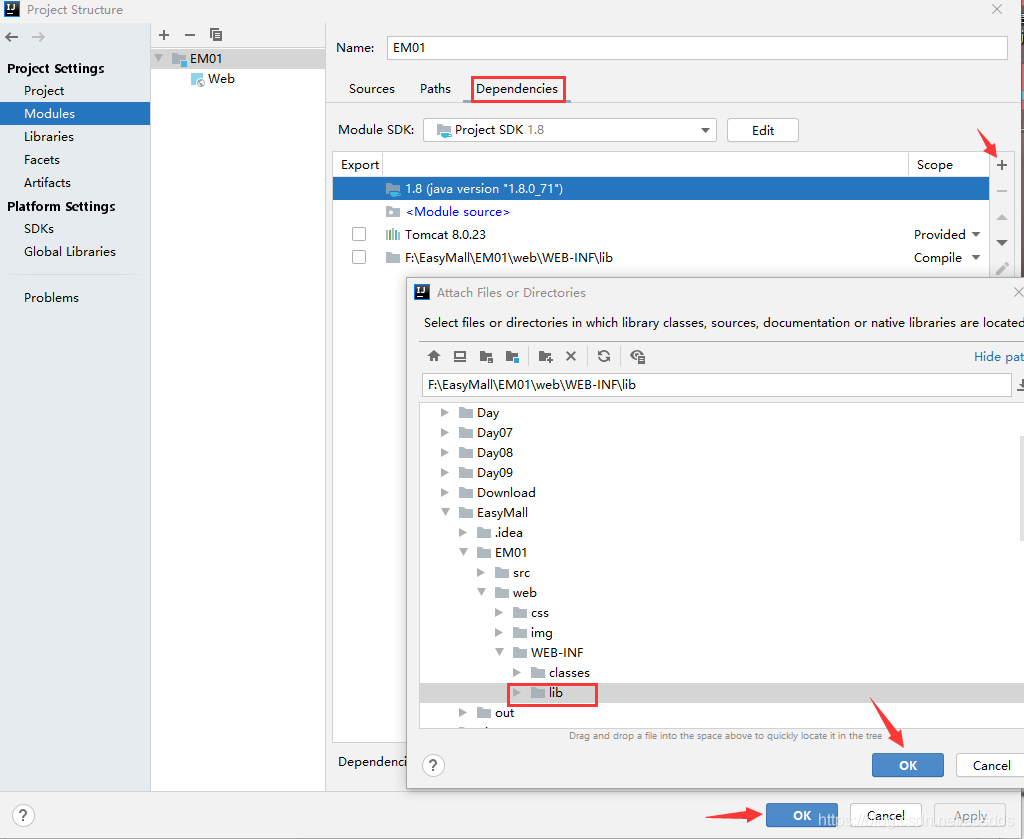Screen dimensions: 1024x839
Task: Open Global Libraries in the sidebar
Action: click(70, 251)
